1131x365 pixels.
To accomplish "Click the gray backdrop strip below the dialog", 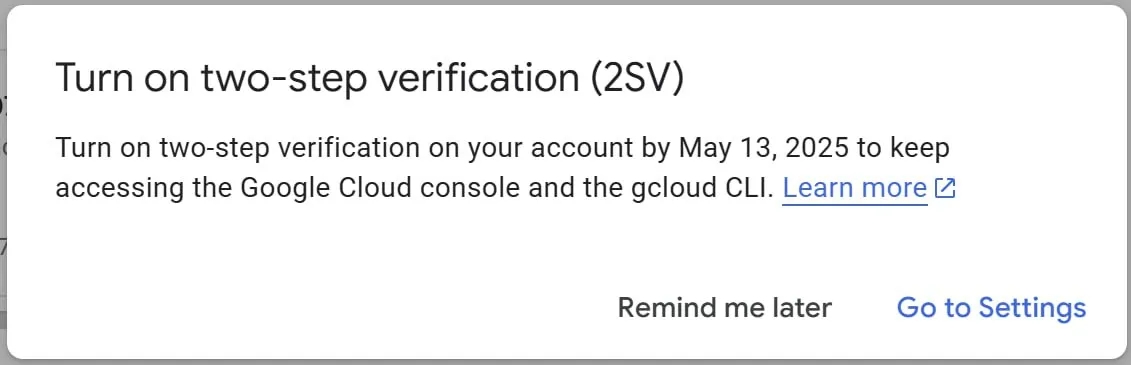I will pos(566,362).
